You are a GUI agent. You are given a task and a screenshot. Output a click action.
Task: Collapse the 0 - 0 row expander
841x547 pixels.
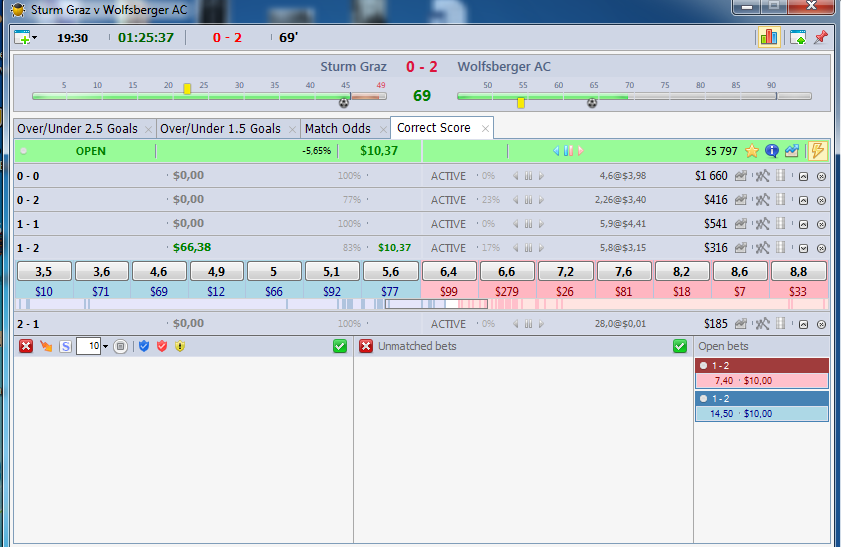pos(803,176)
